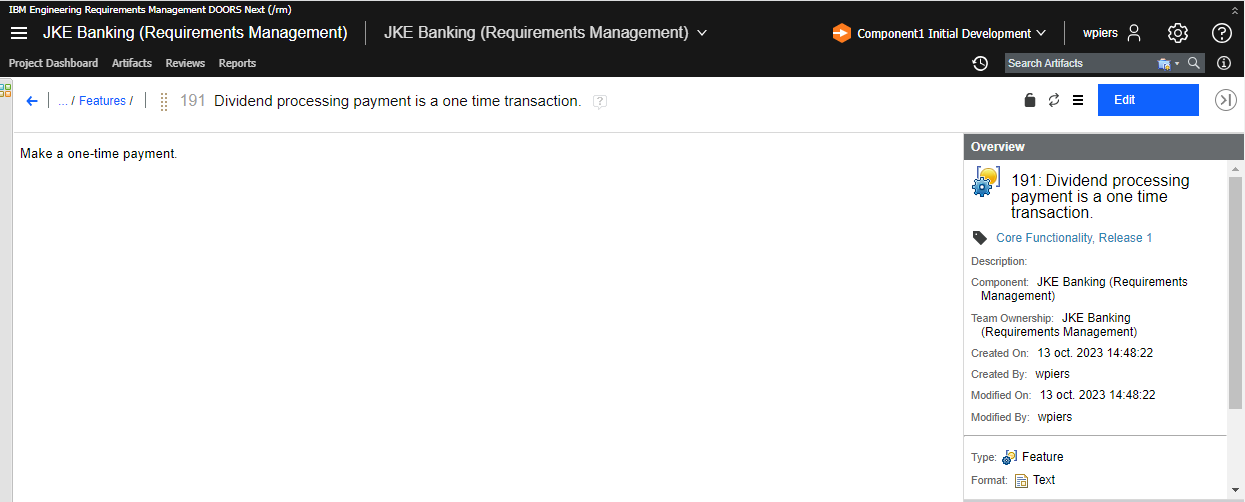Focus the Search Artifacts field
This screenshot has width=1245, height=502.
(1078, 63)
